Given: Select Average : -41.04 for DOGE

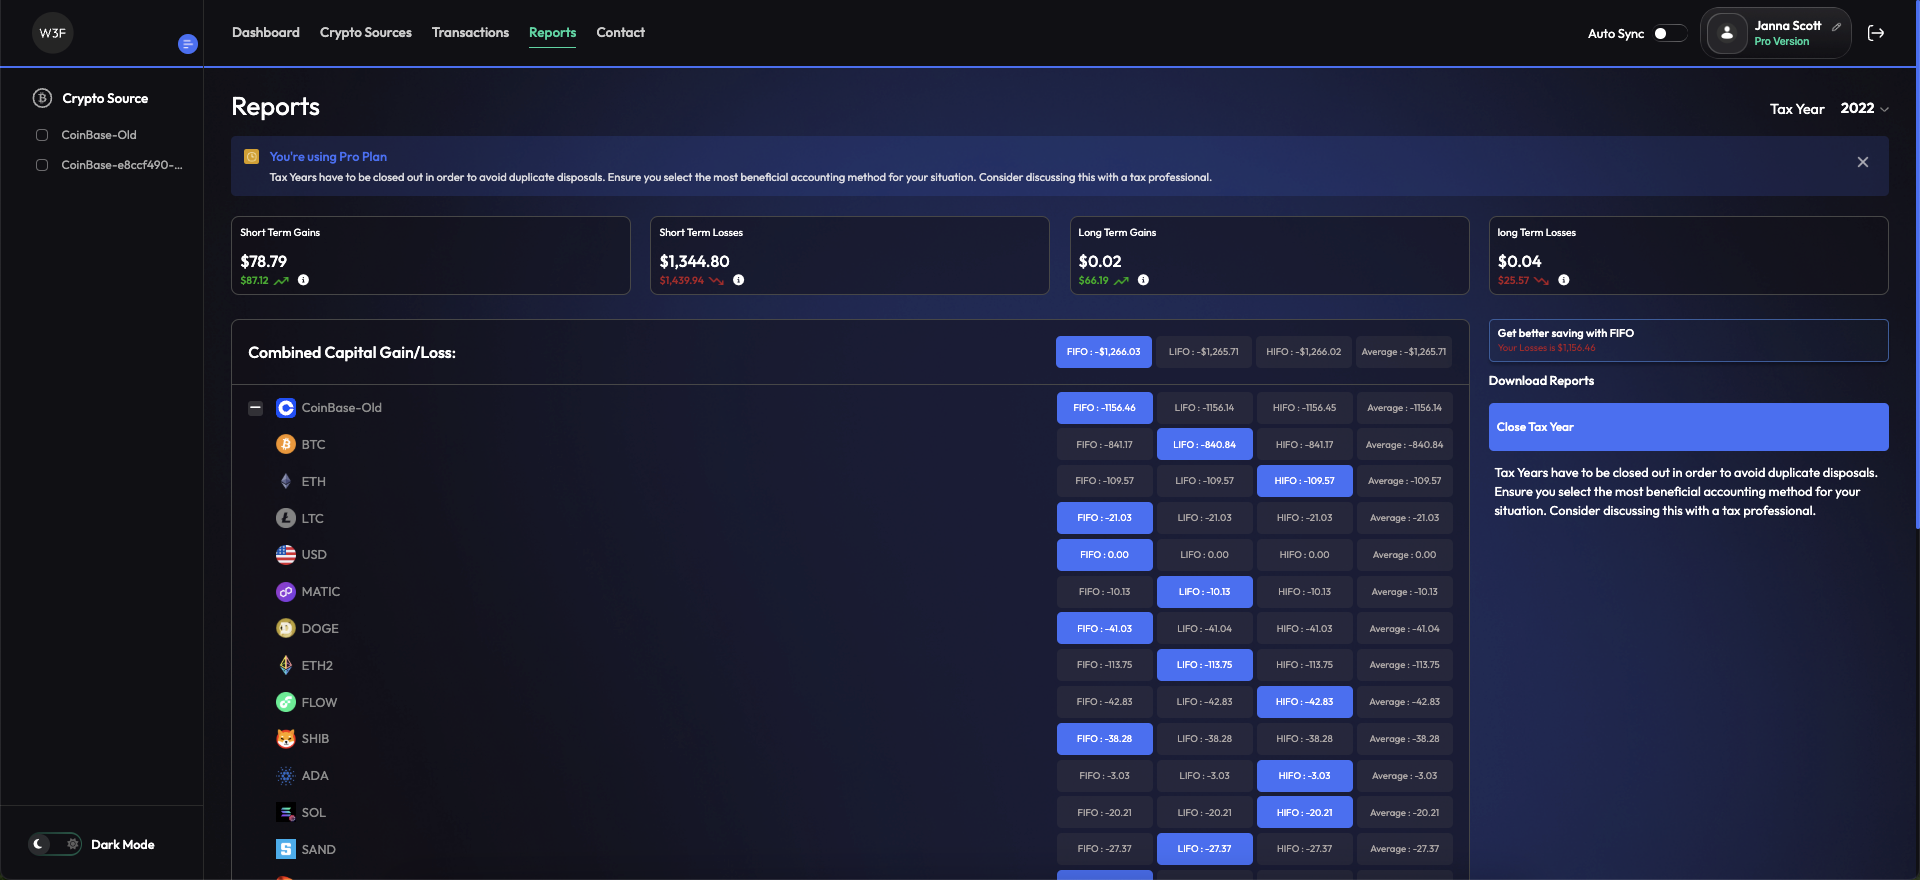Looking at the screenshot, I should tap(1405, 629).
